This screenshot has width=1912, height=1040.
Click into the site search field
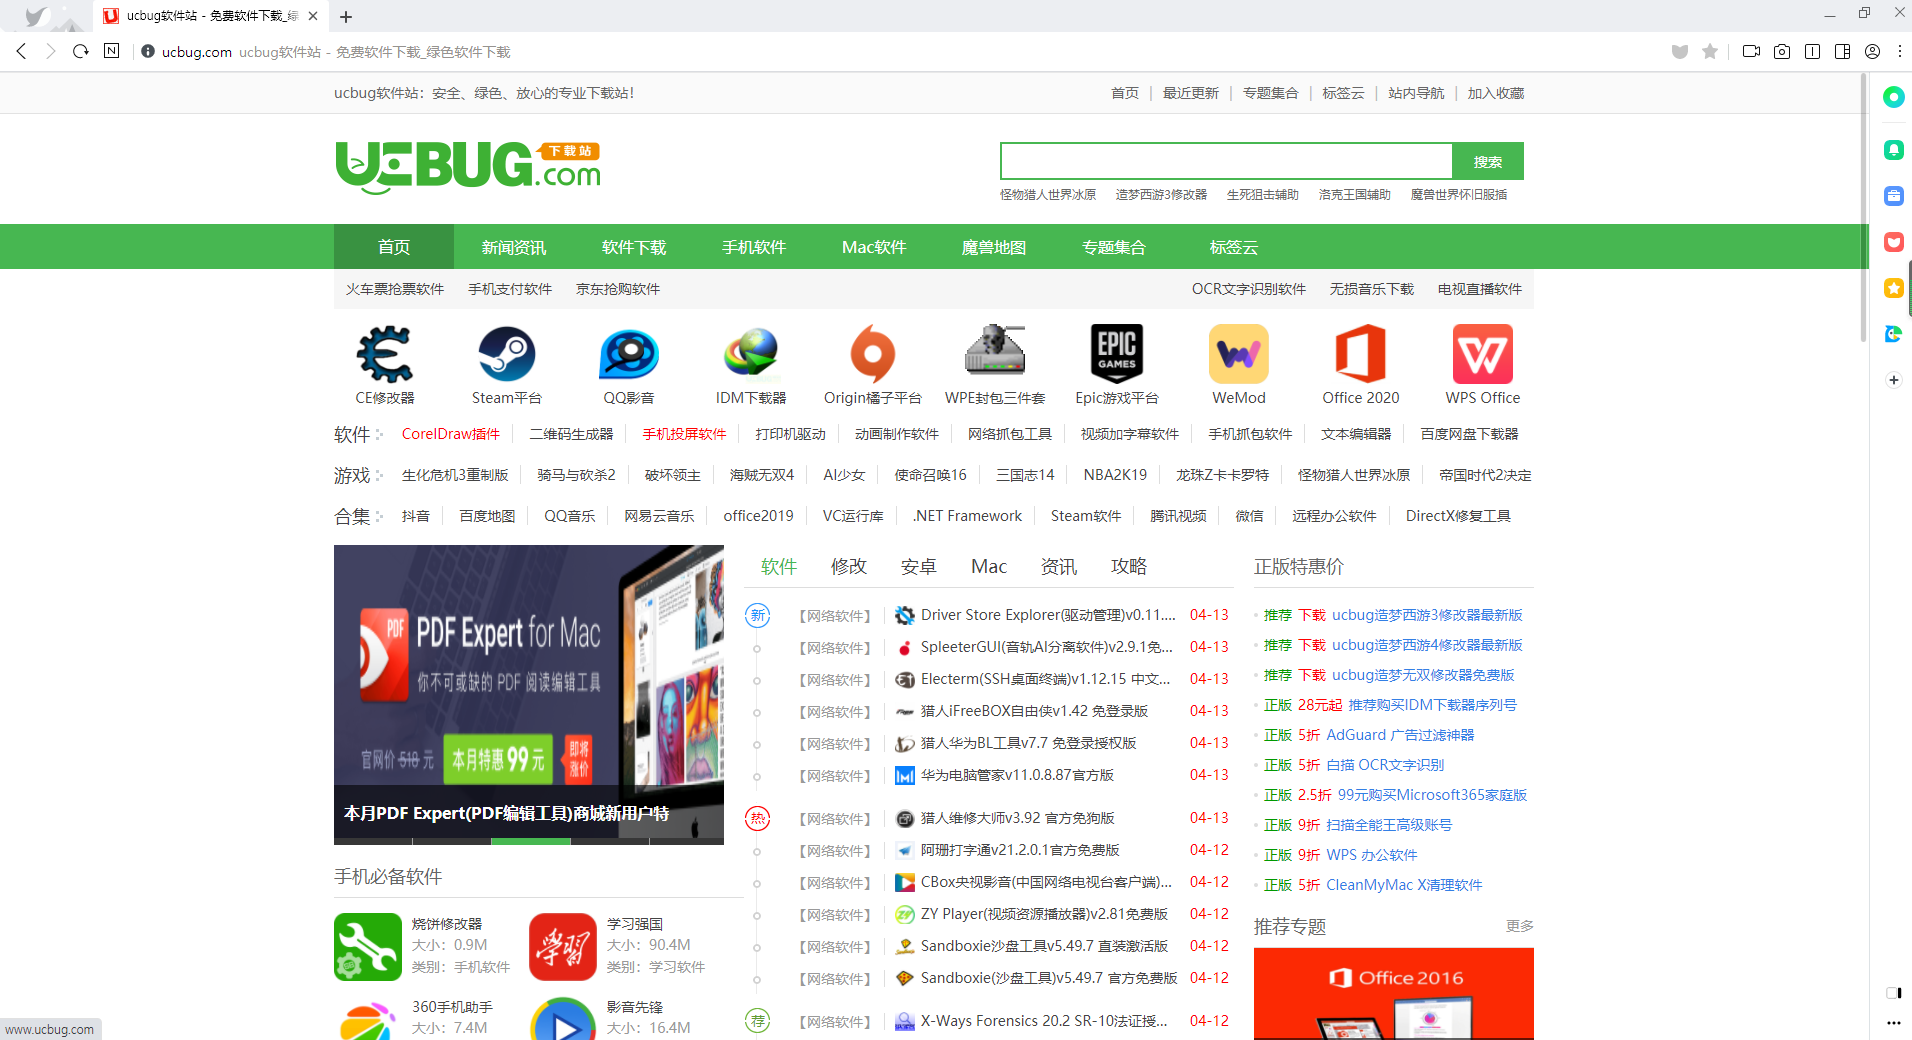(1226, 161)
